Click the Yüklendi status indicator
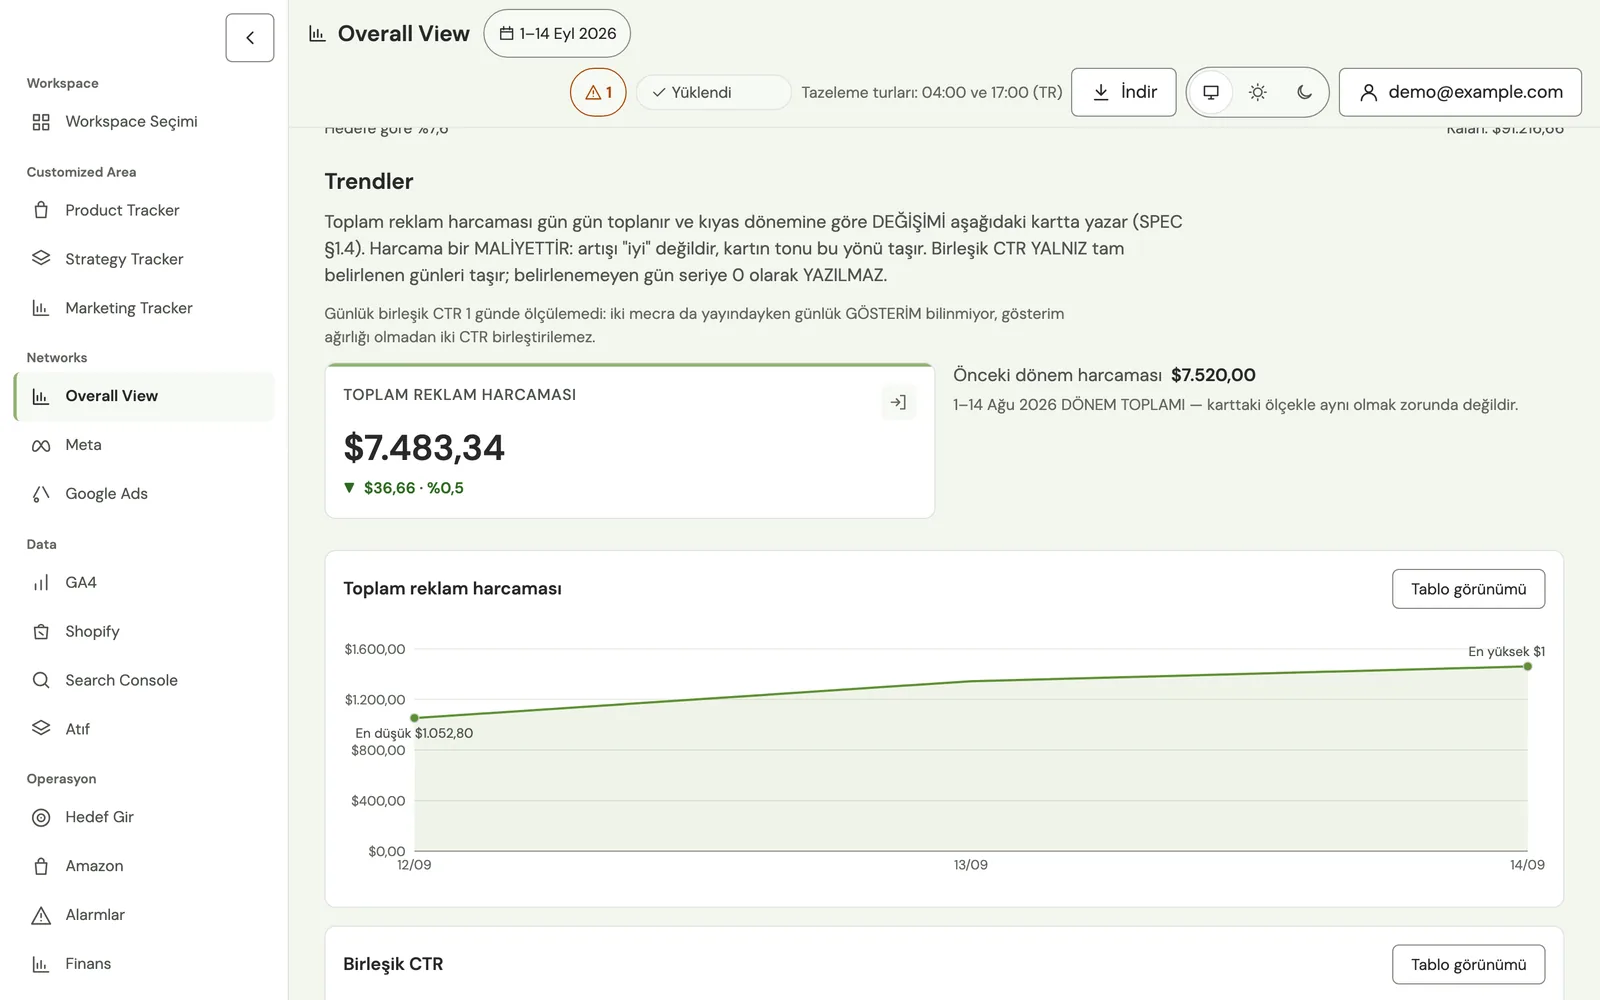 point(713,92)
